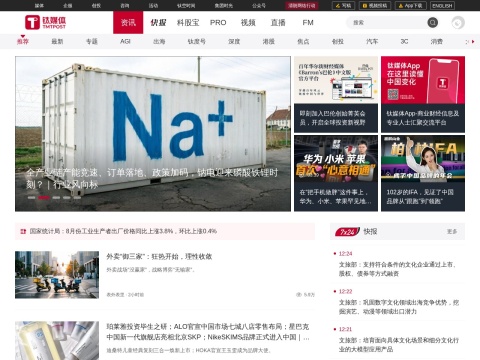
Task: Open 活动 link in top bar
Action: pyautogui.click(x=153, y=6)
